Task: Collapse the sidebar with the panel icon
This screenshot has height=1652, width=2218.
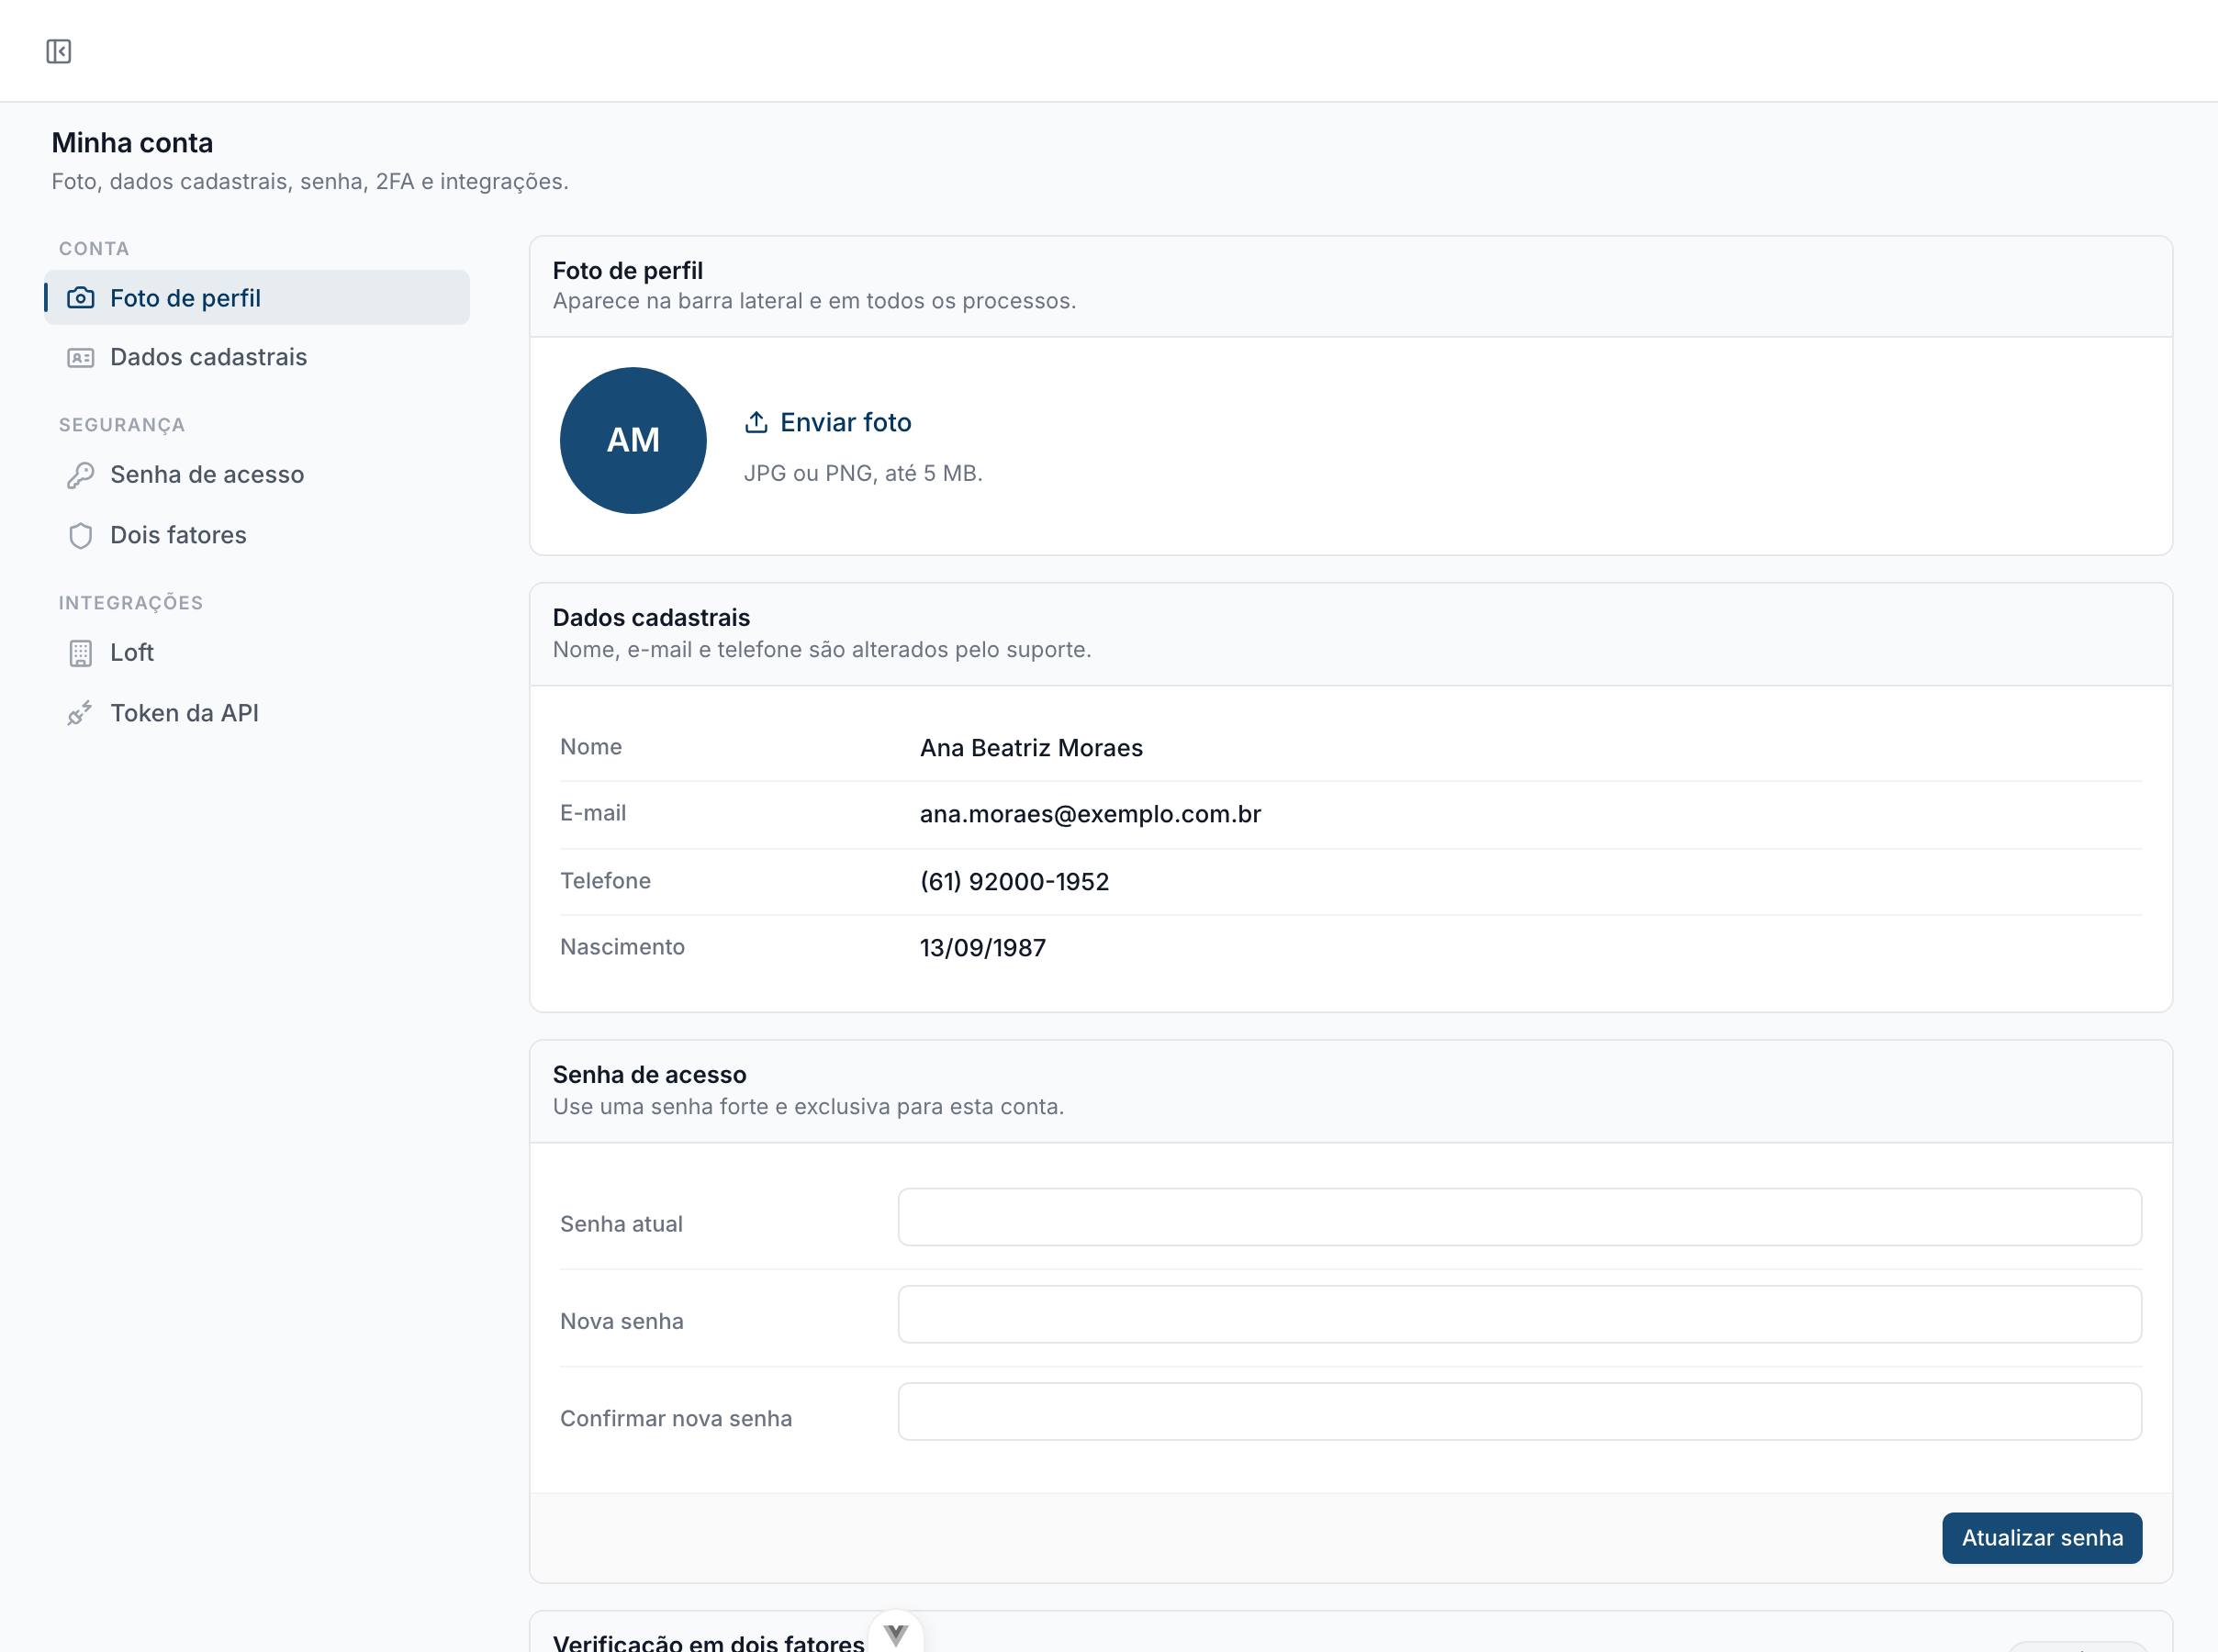Action: [59, 51]
